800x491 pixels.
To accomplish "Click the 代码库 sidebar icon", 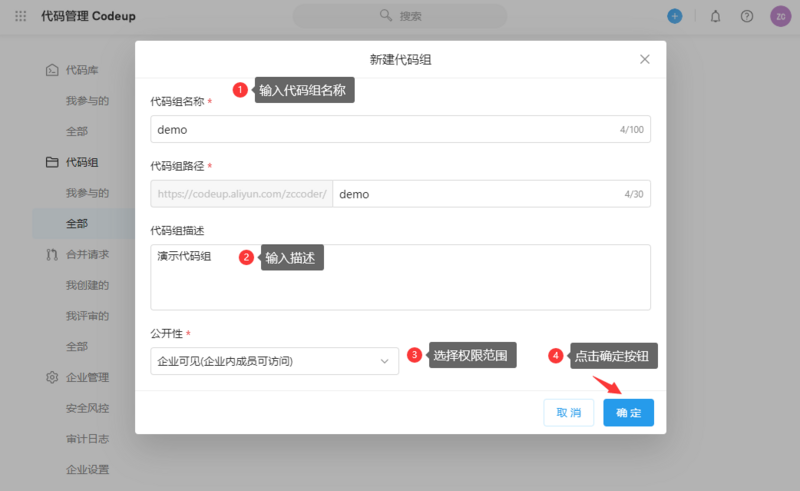I will tap(52, 70).
